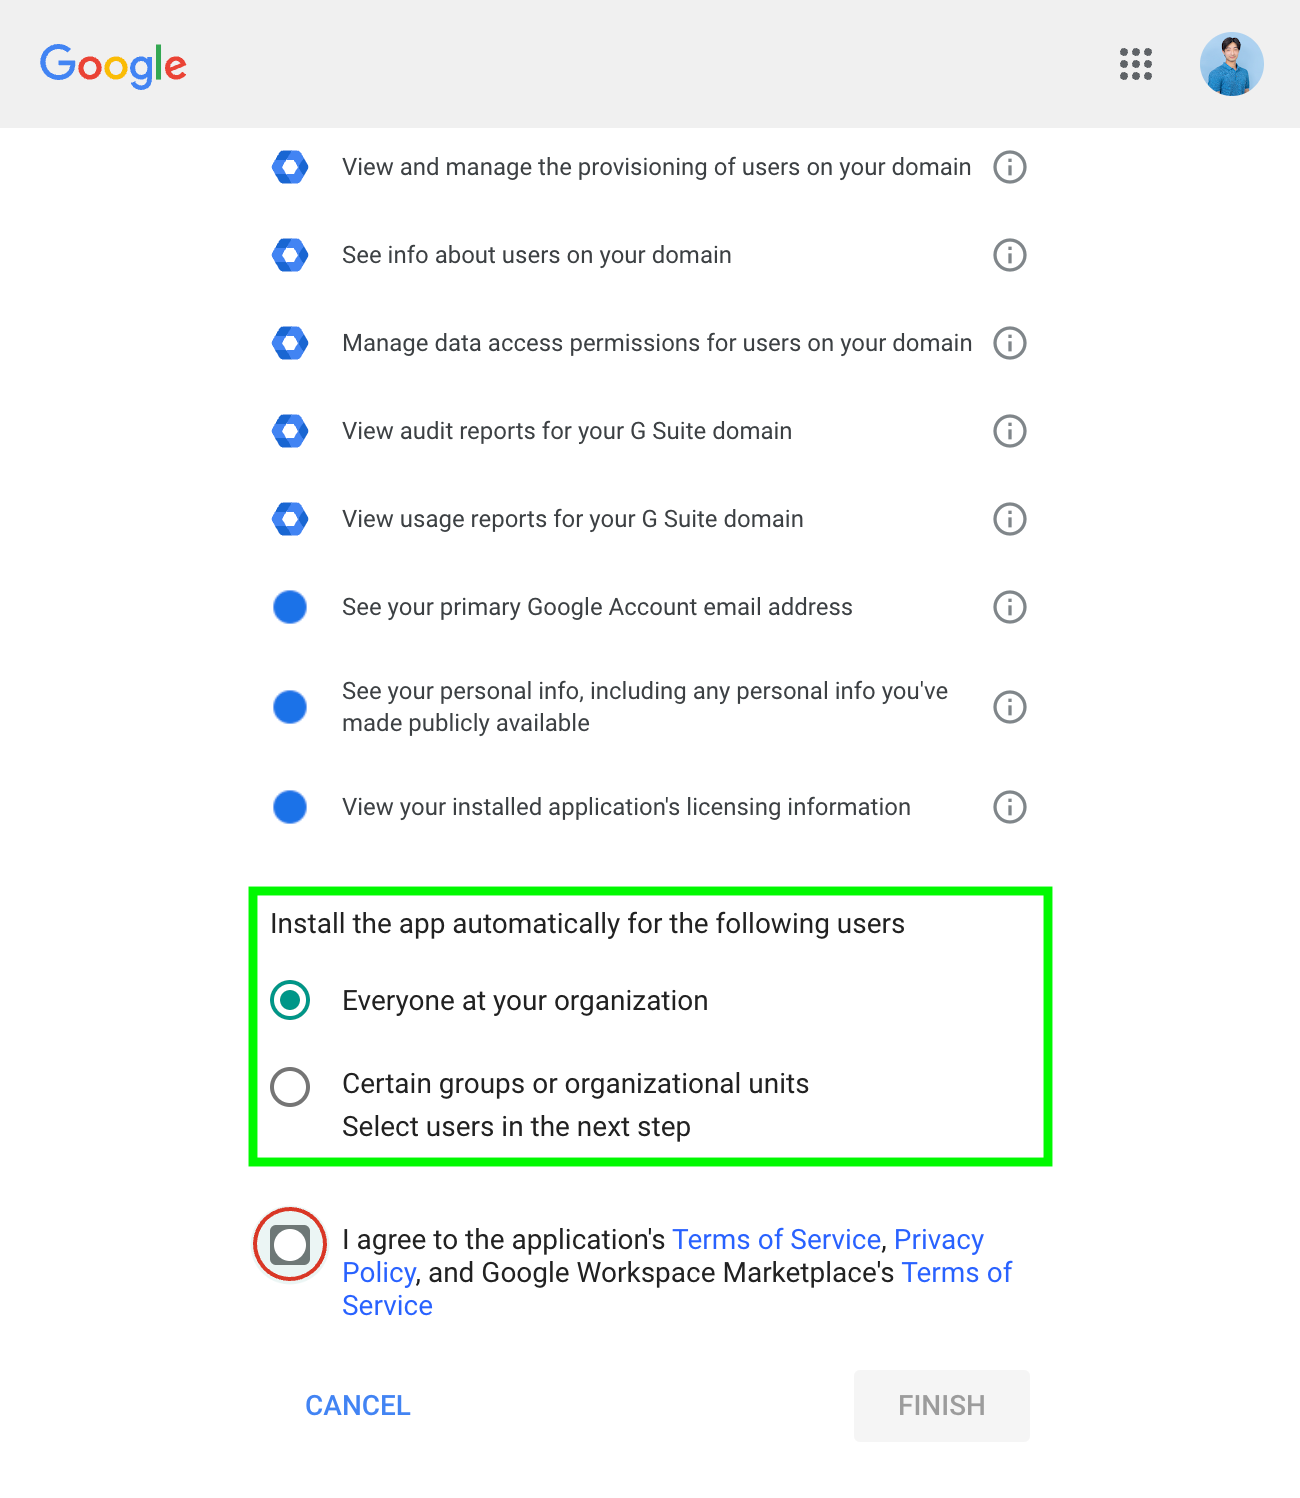Check the agree to Terms checkbox
The width and height of the screenshot is (1300, 1498).
coord(290,1245)
